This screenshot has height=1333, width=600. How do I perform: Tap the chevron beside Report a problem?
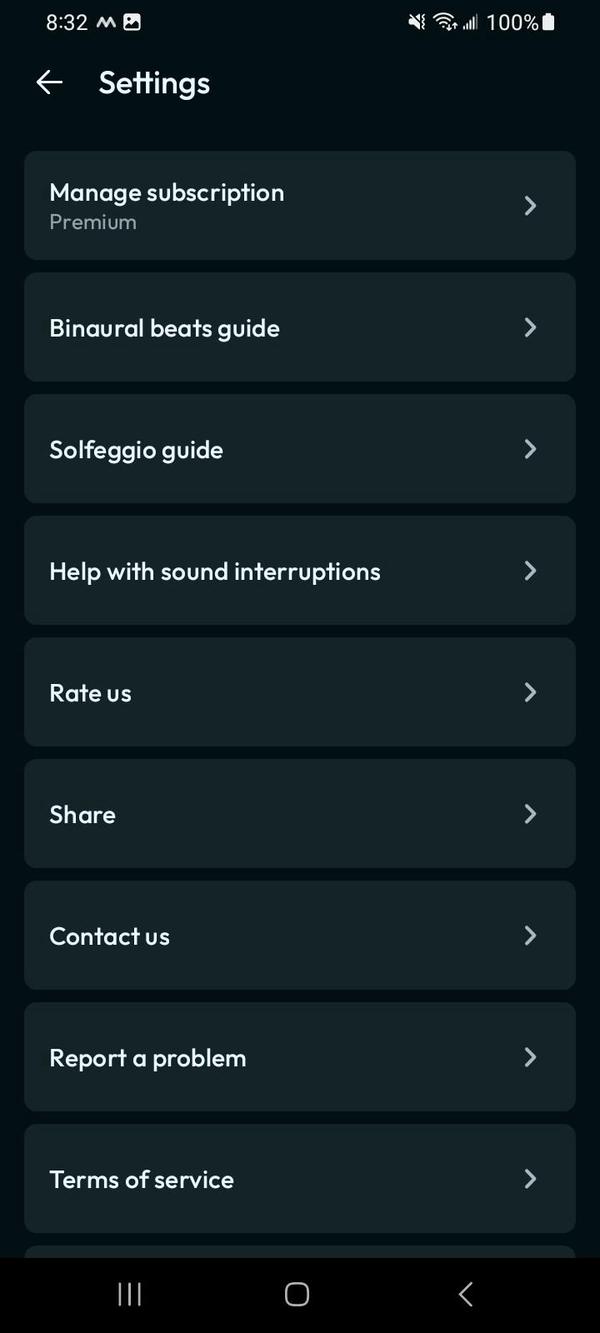click(530, 1058)
